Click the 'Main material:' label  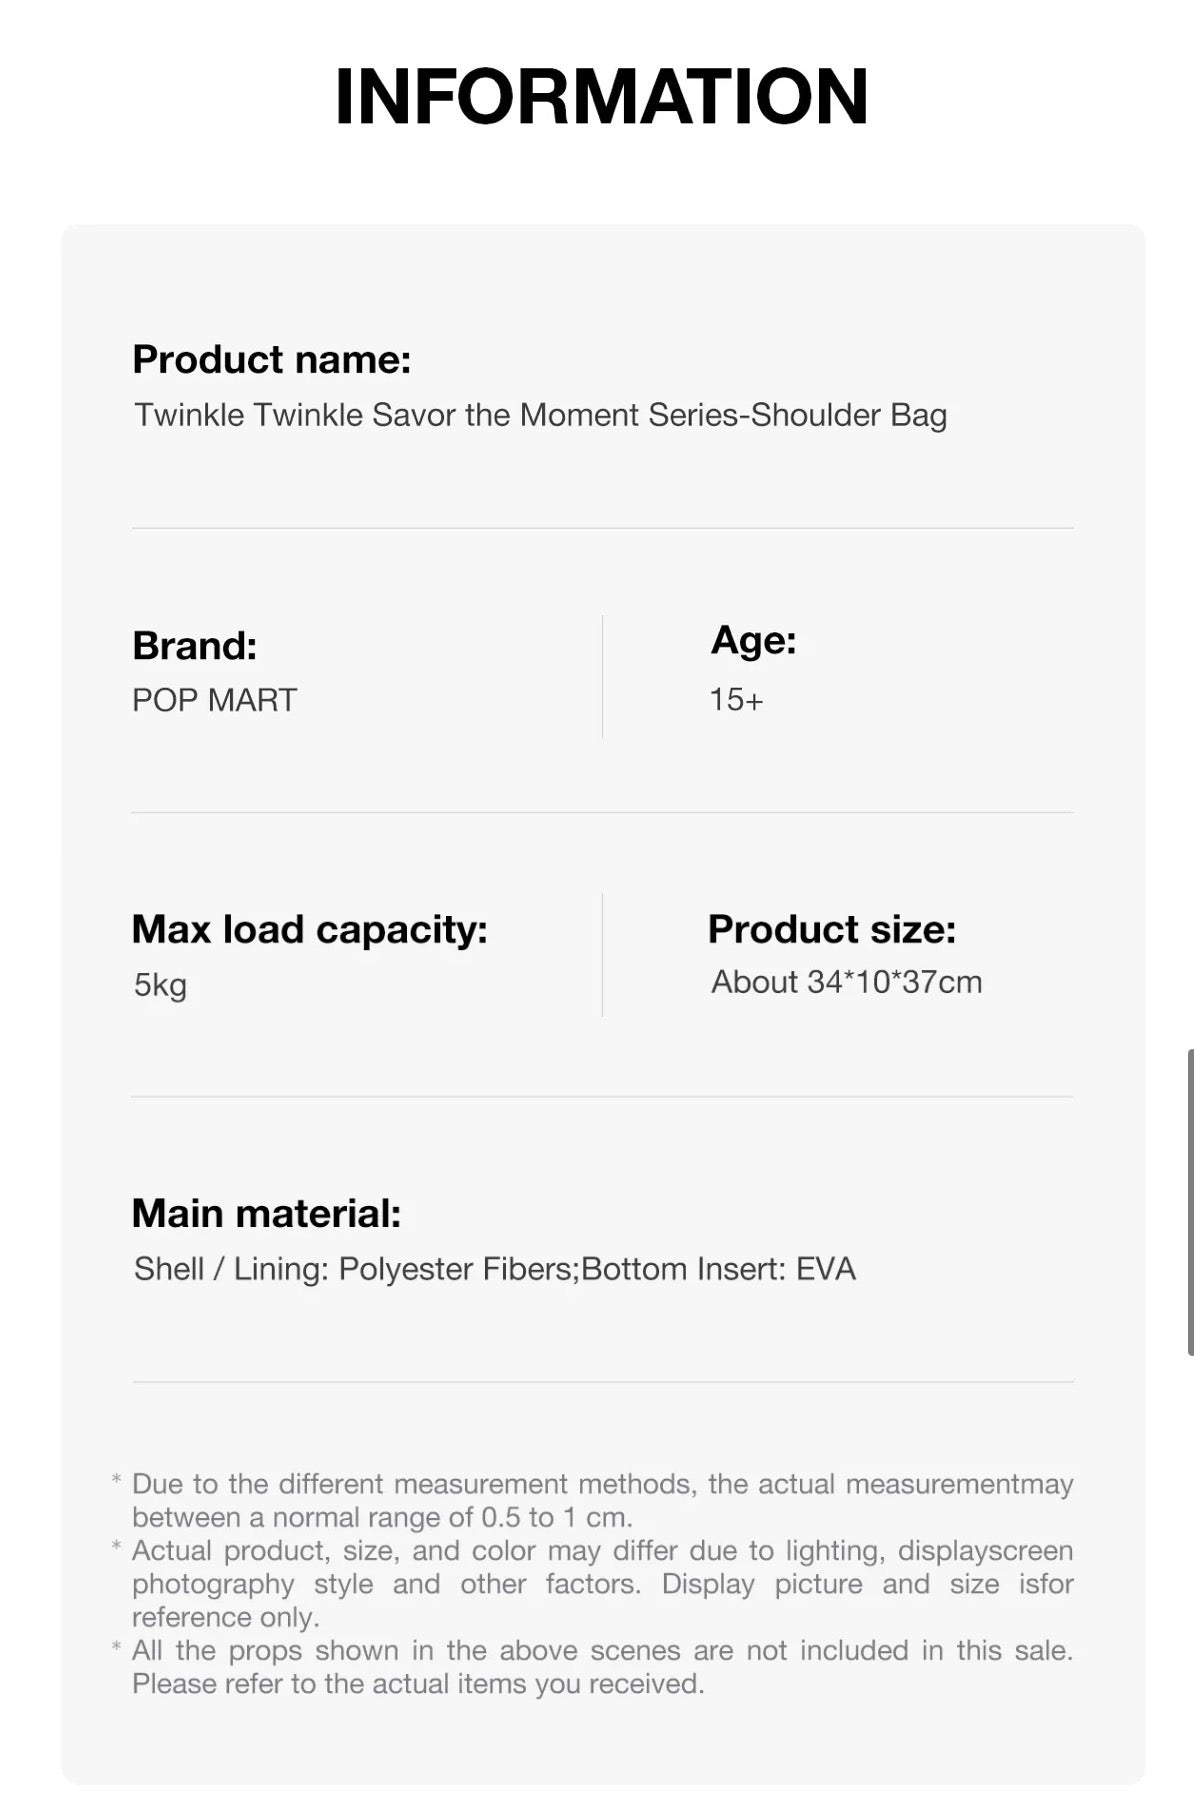266,1214
